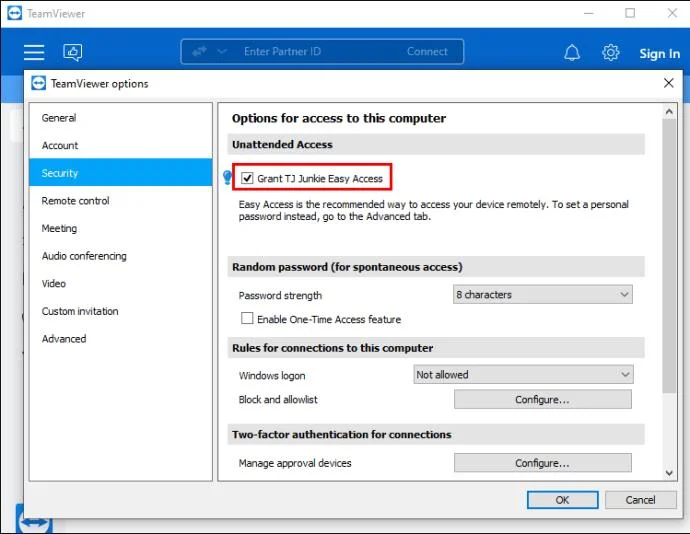Screen dimensions: 690x534
Task: Click the TeamViewer logo in main title bar
Action: pos(14,13)
